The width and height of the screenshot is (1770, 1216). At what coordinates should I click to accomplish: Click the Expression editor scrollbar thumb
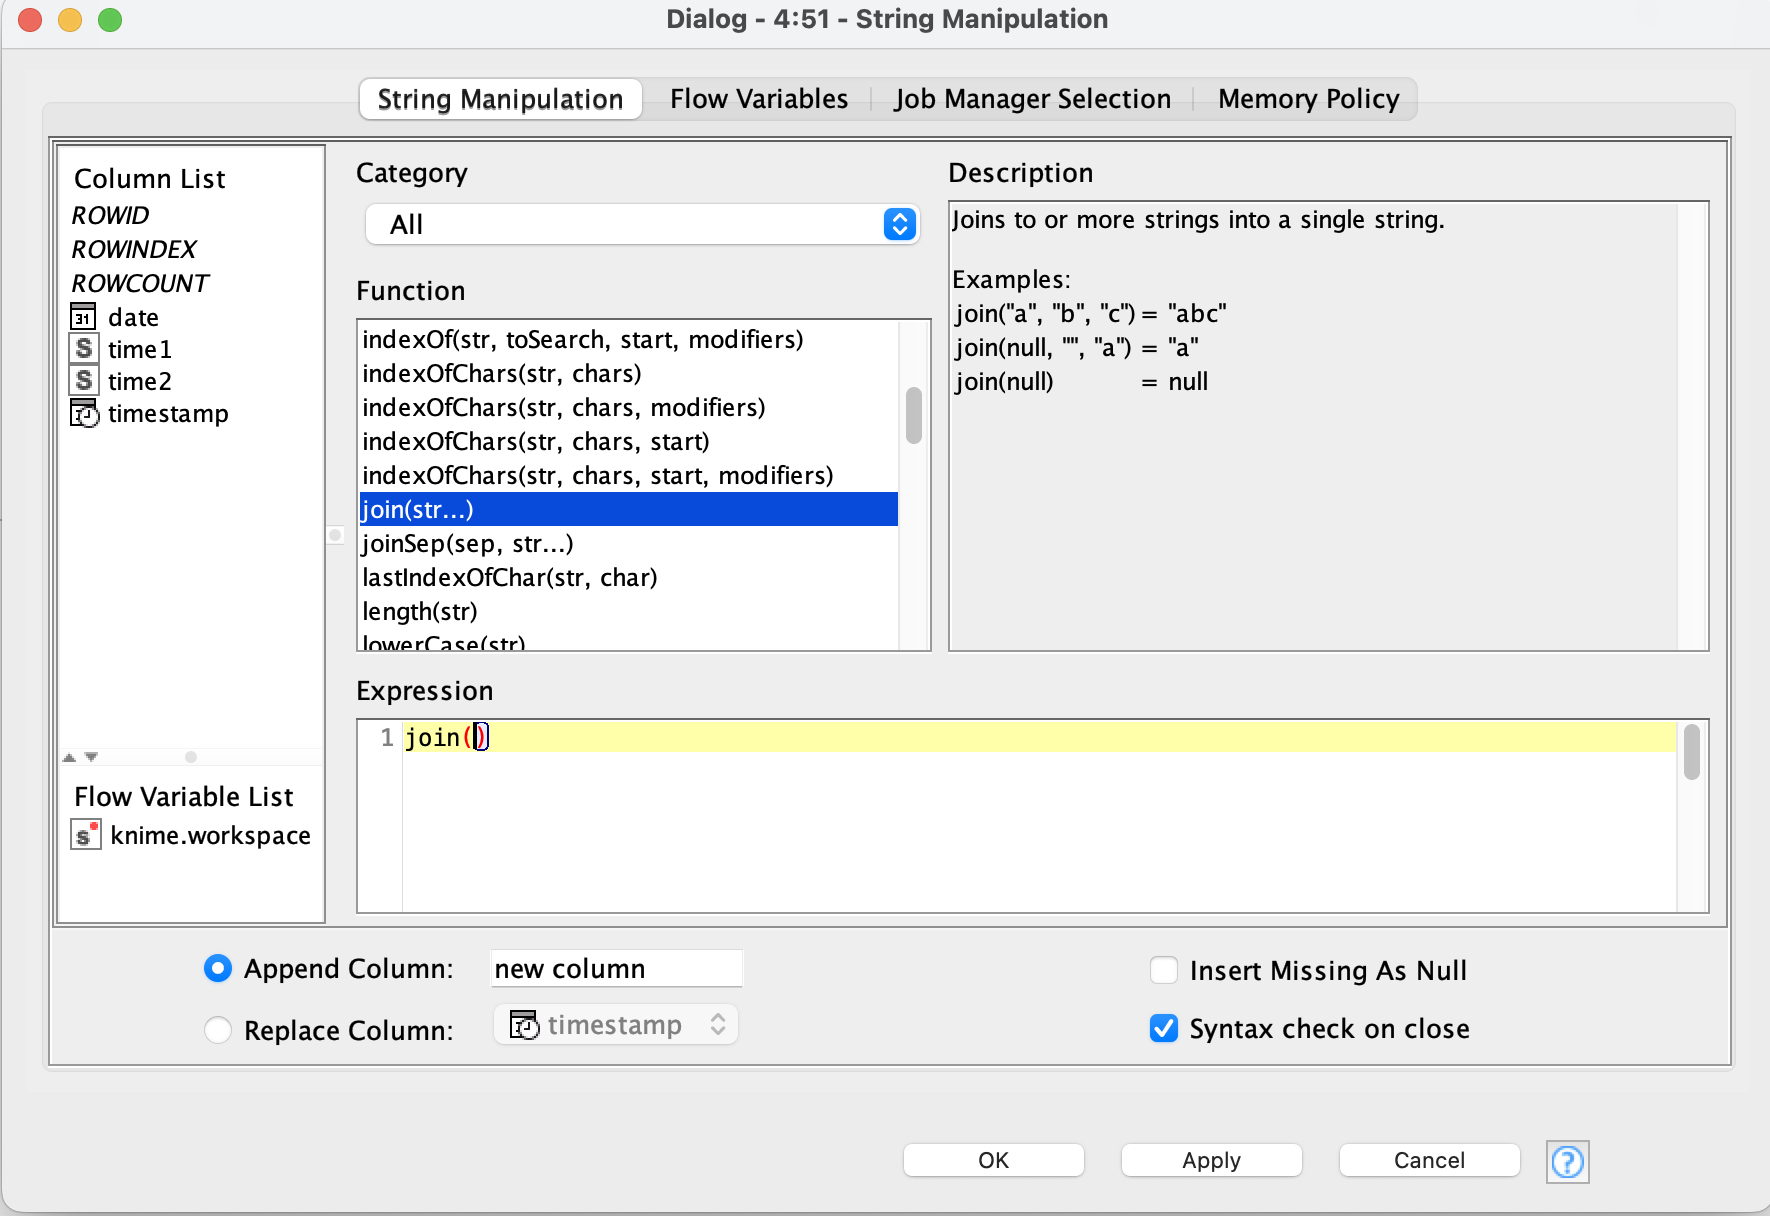point(1691,752)
